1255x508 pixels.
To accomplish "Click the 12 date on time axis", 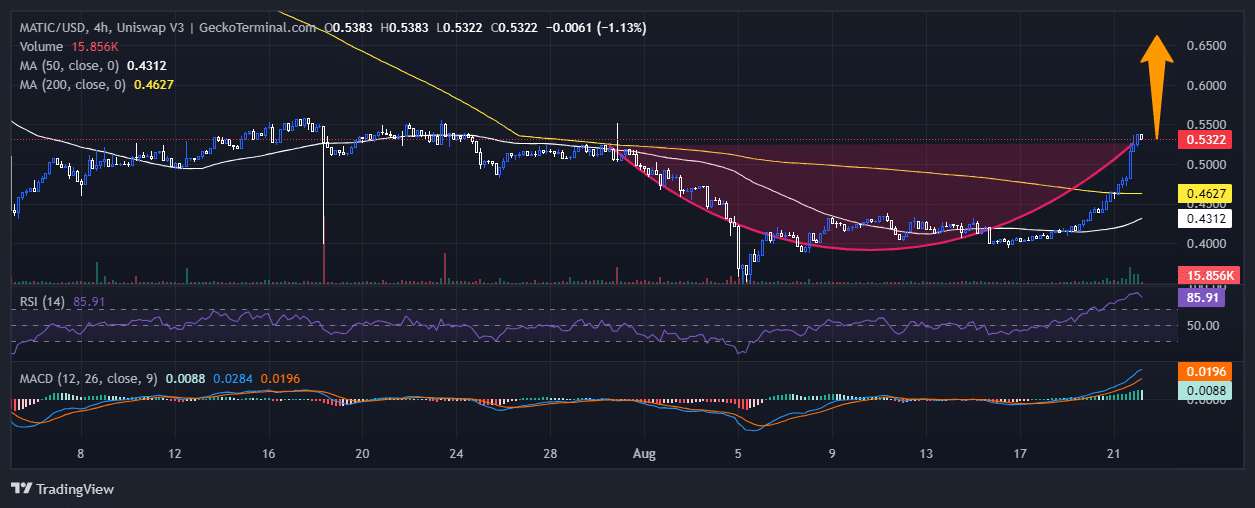I will [x=175, y=453].
